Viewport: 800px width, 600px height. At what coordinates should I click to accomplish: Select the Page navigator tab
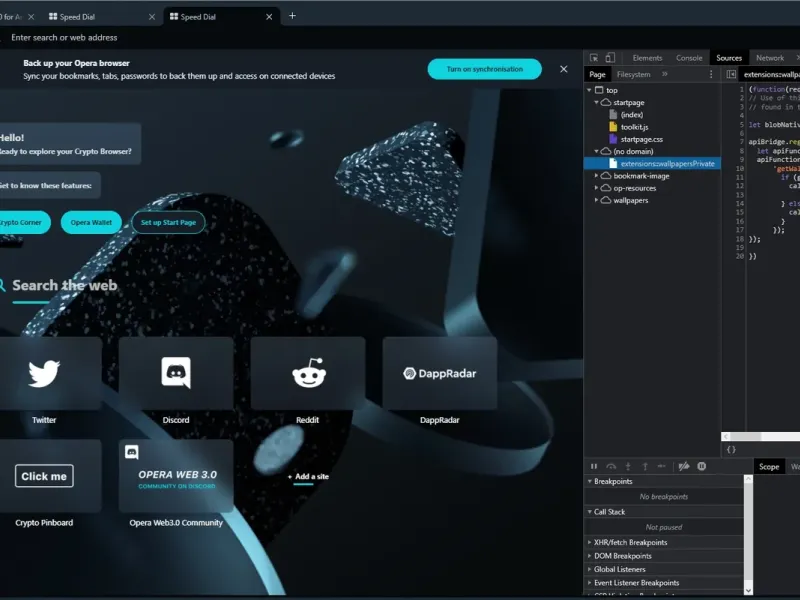[x=597, y=74]
